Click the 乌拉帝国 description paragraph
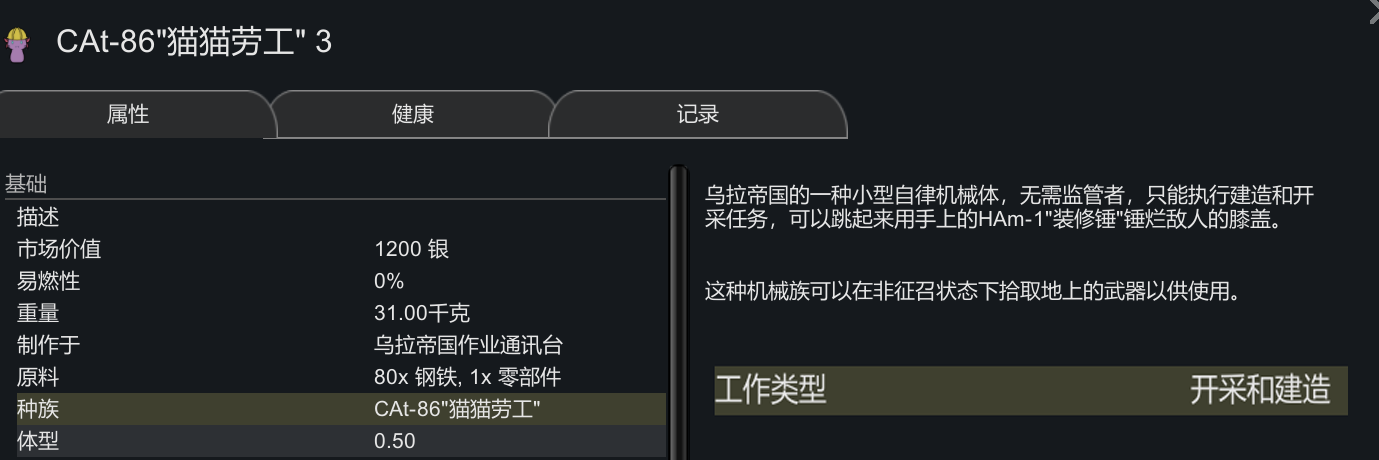 pos(1008,207)
